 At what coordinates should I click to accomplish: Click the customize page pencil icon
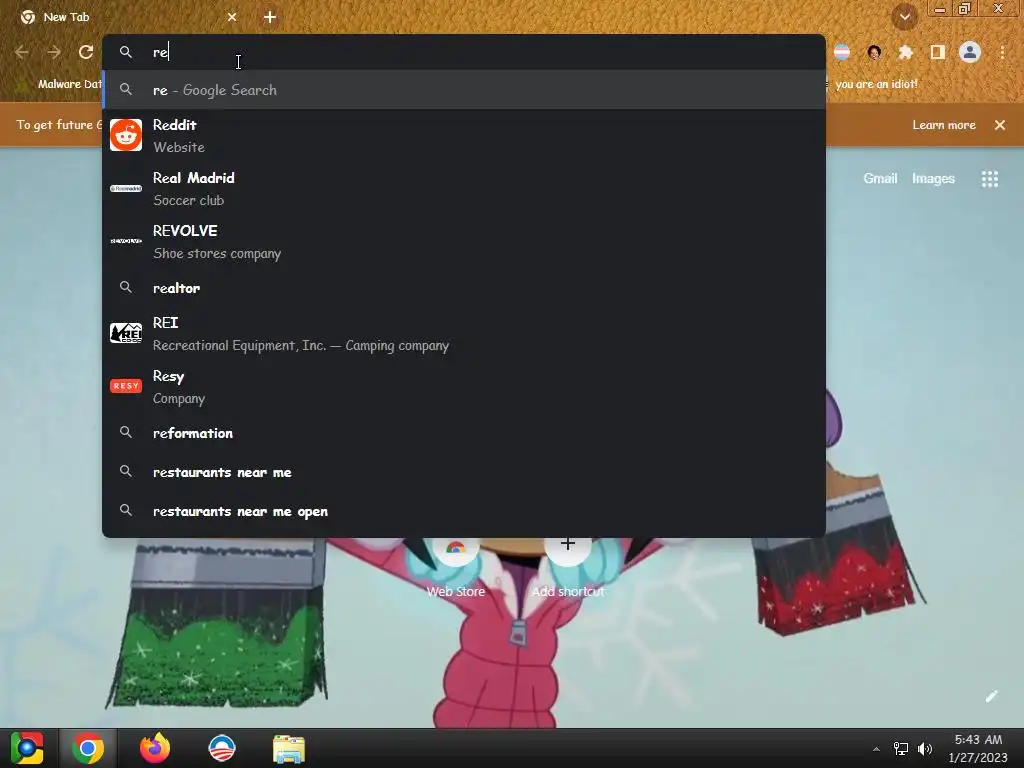click(x=991, y=696)
